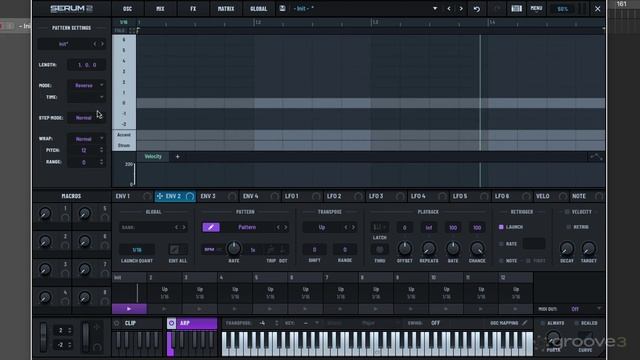This screenshot has width=640, height=360.
Task: Click the Trip triplet icon
Action: (x=271, y=249)
